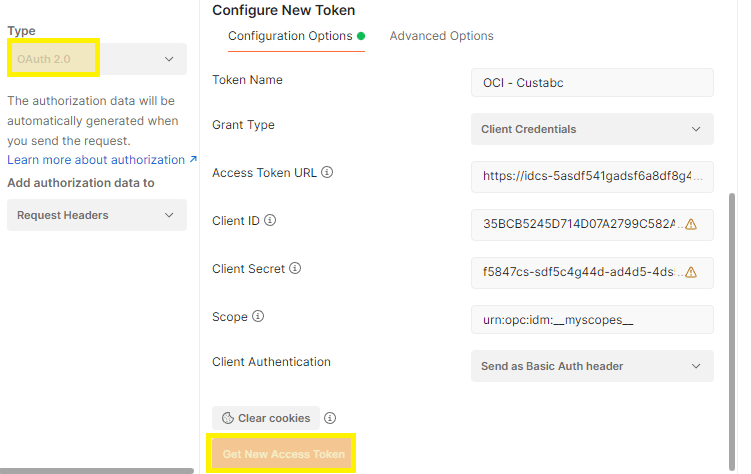
Task: Click the info icon next to Client Secret
Action: pos(295,268)
